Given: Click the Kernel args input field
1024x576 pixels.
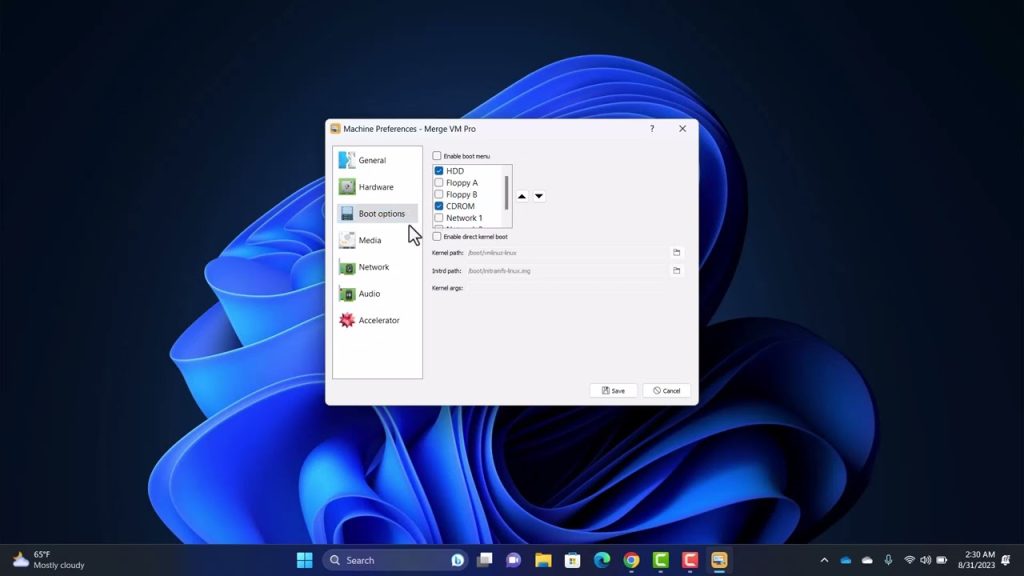Looking at the screenshot, I should pyautogui.click(x=565, y=288).
